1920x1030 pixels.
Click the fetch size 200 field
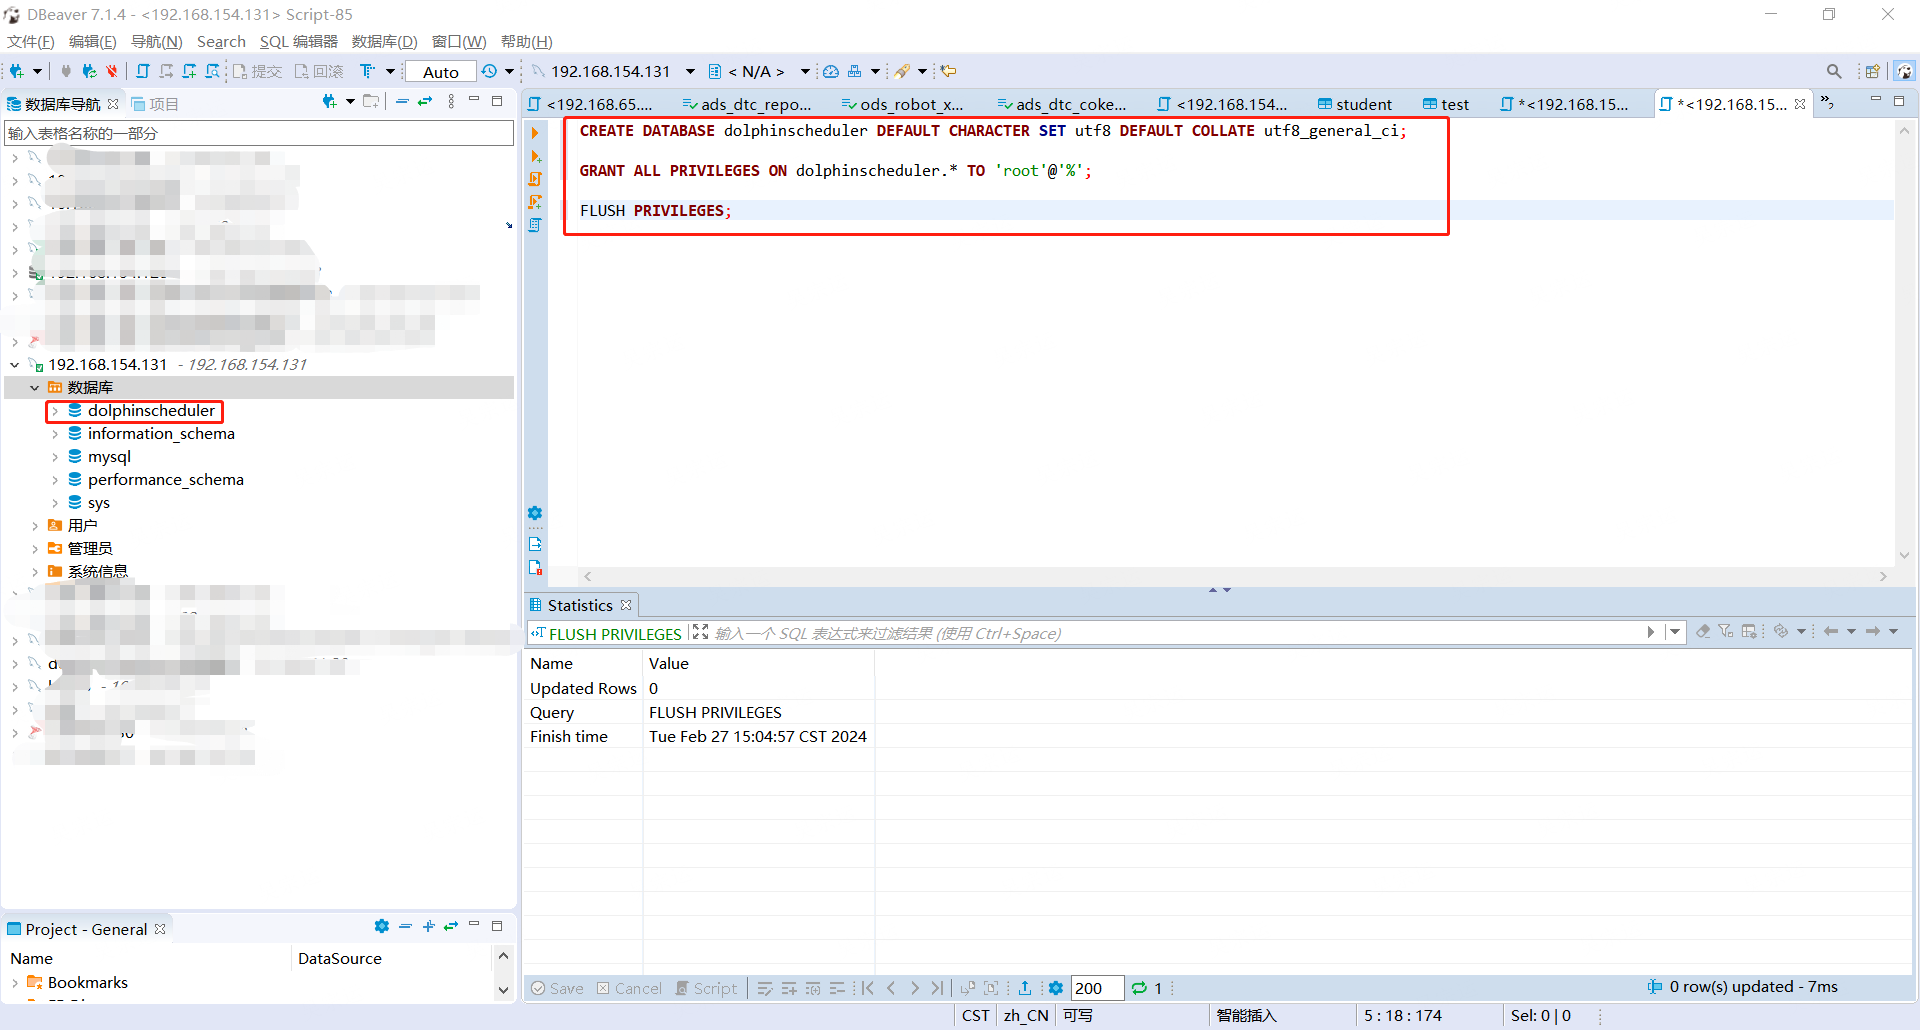pos(1097,988)
